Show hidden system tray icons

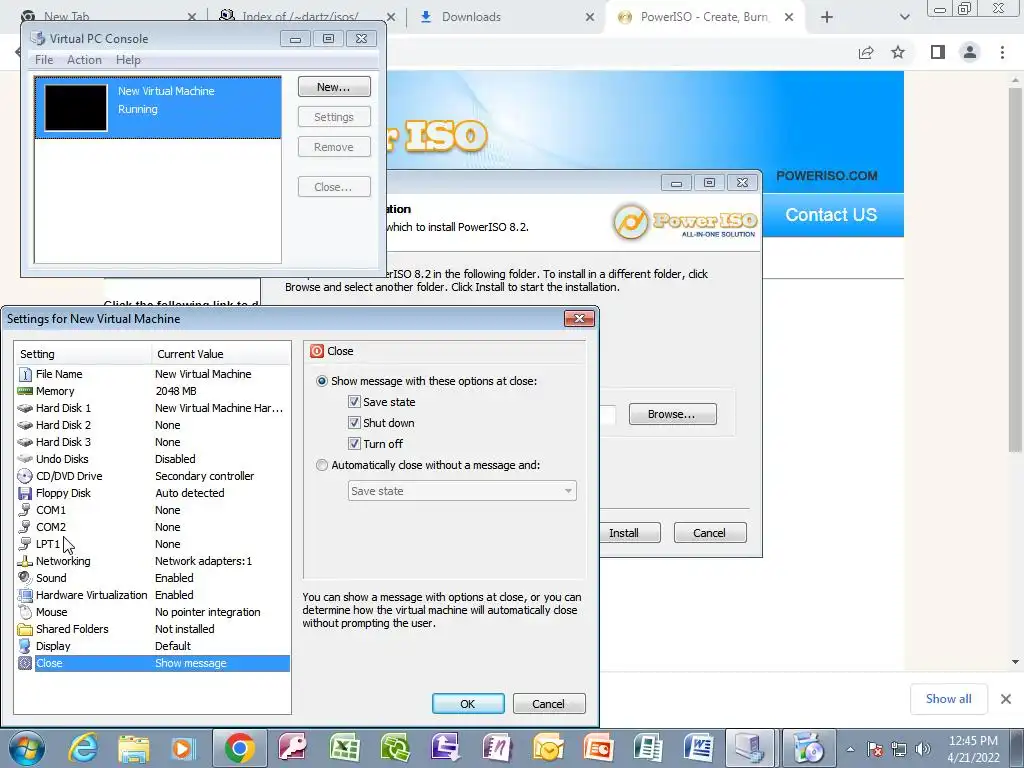pyautogui.click(x=850, y=749)
